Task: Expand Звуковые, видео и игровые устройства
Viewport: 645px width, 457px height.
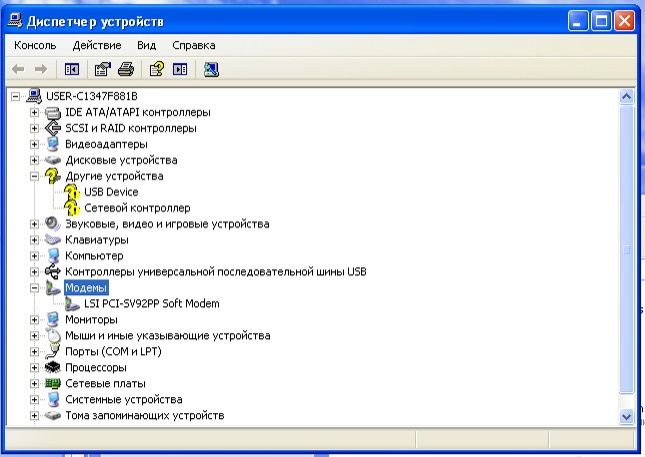Action: 35,224
